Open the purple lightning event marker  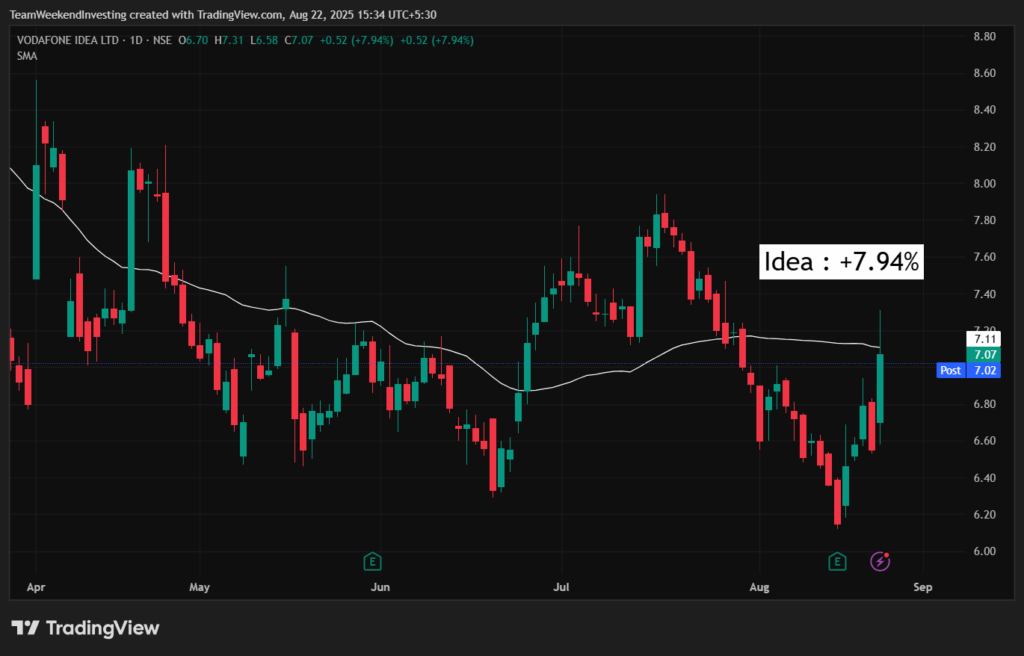coord(880,561)
